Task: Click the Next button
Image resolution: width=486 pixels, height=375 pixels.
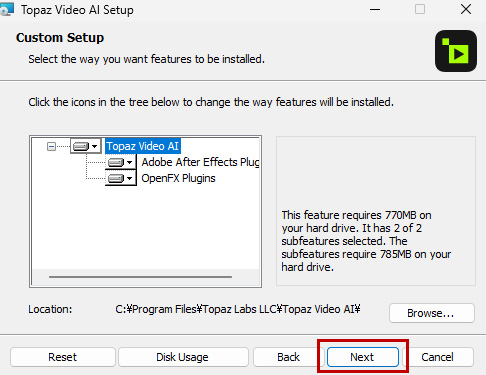Action: pos(363,357)
